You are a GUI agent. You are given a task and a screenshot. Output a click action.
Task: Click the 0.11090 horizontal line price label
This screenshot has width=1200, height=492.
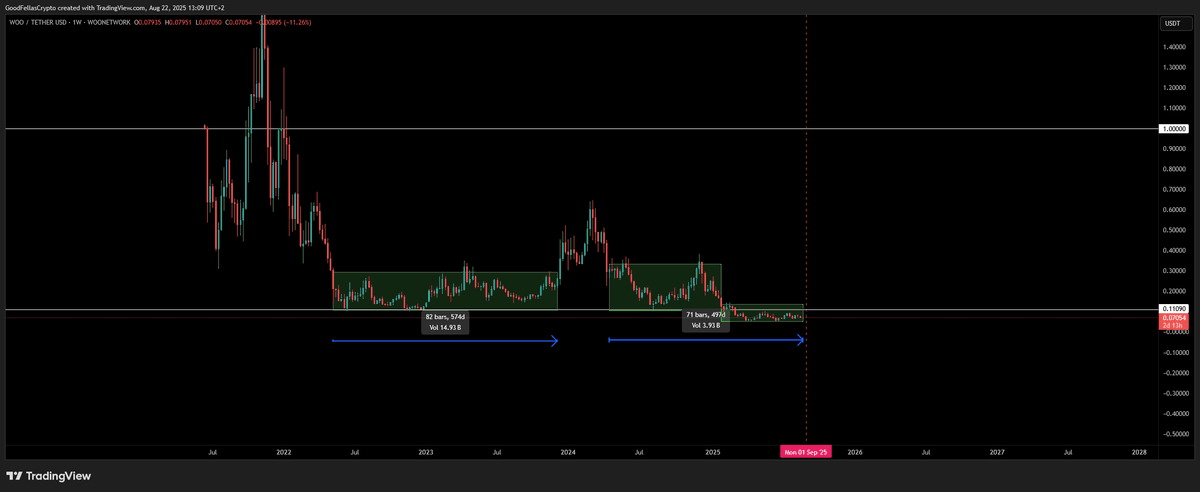point(1173,309)
